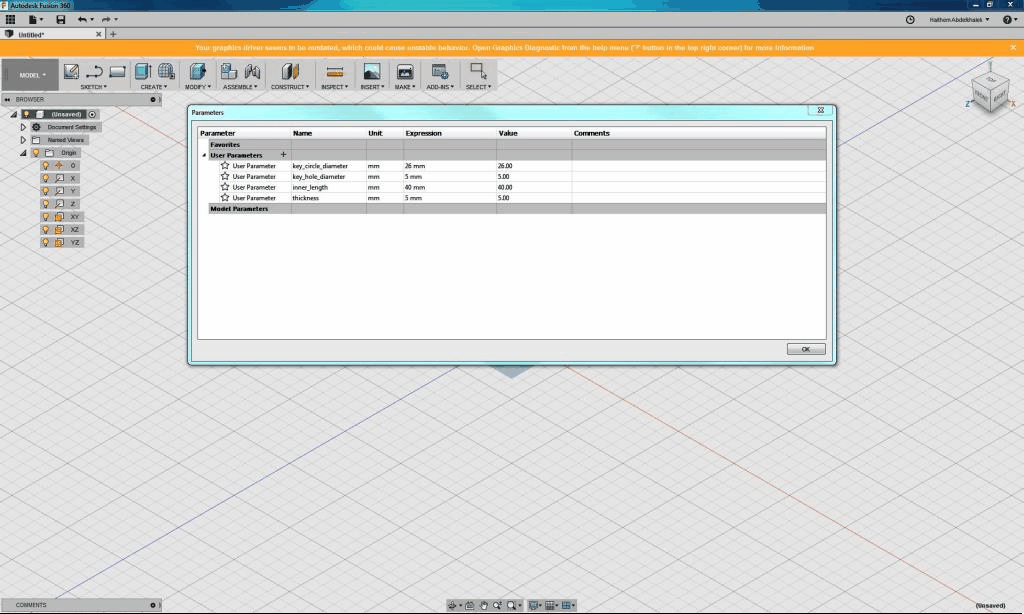Open the CREATE menu
Screen dimensions: 1024x614
(154, 87)
